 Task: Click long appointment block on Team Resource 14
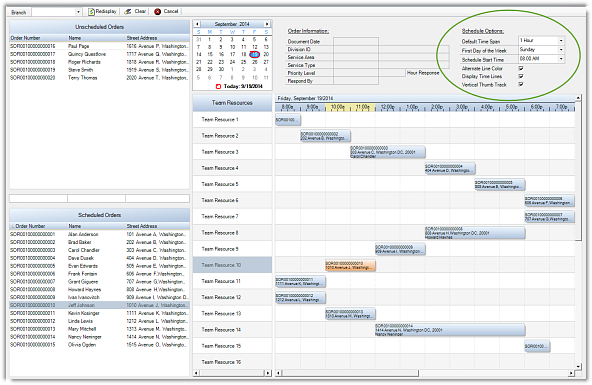450,330
